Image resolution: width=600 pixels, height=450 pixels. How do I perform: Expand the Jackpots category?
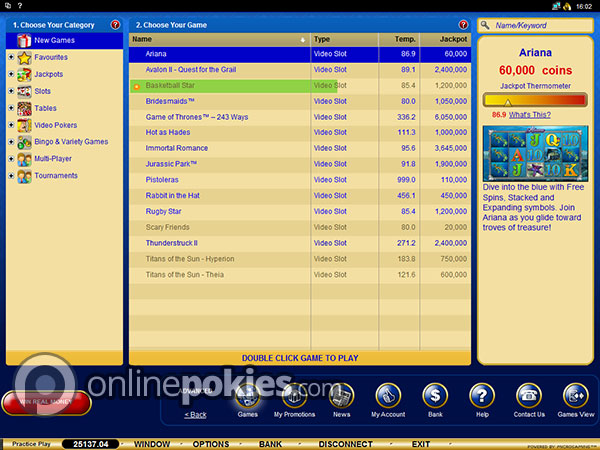tap(11, 74)
